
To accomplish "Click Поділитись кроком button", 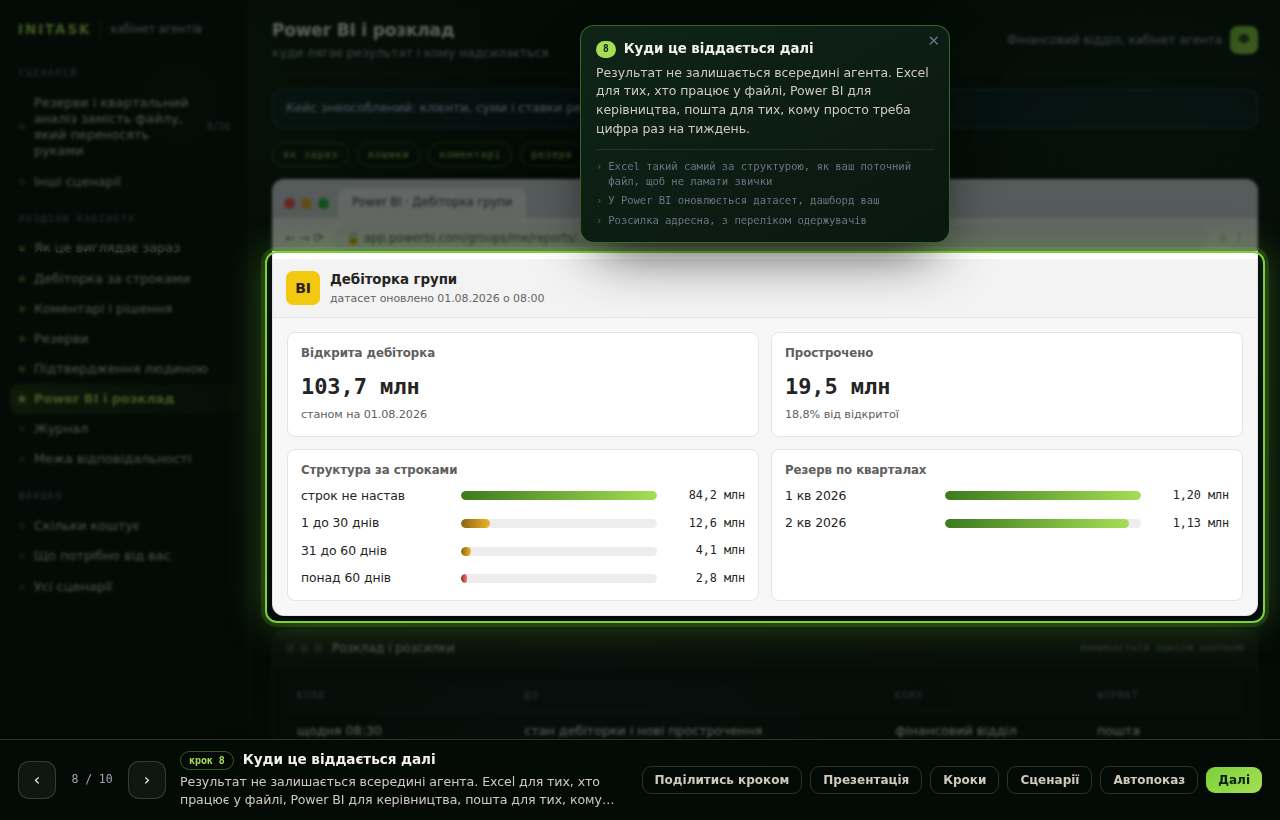I will (x=722, y=780).
